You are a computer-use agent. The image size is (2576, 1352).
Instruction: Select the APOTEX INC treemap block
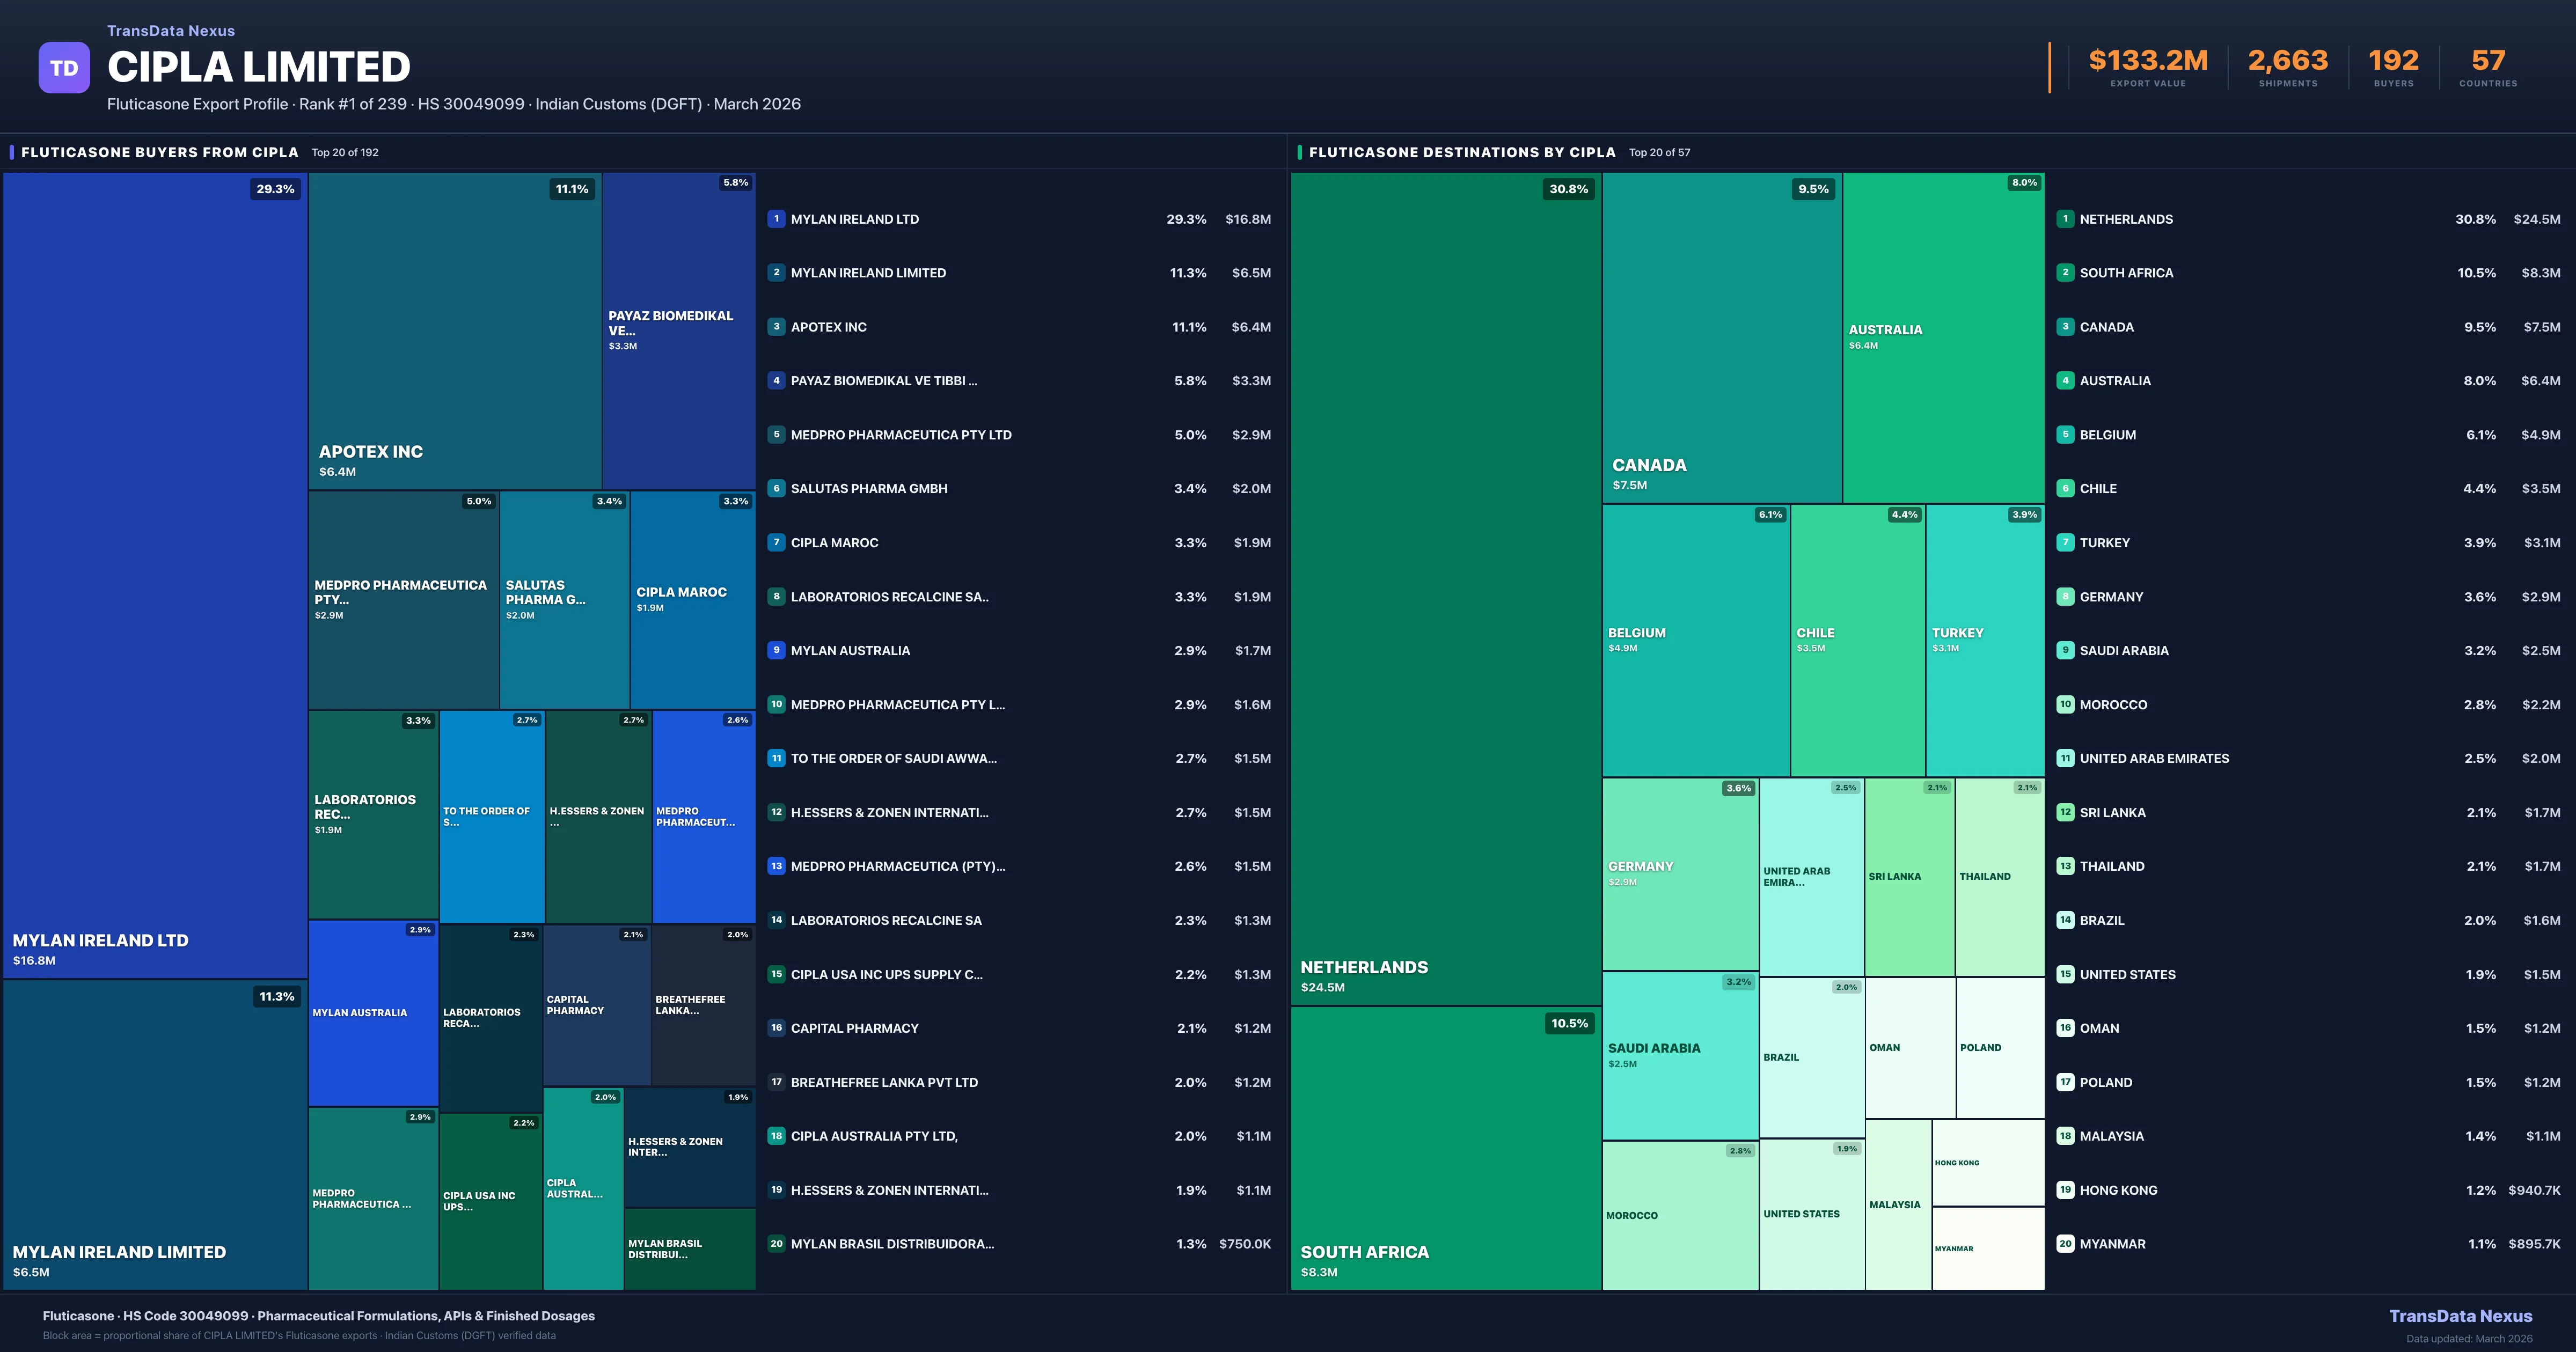click(454, 330)
